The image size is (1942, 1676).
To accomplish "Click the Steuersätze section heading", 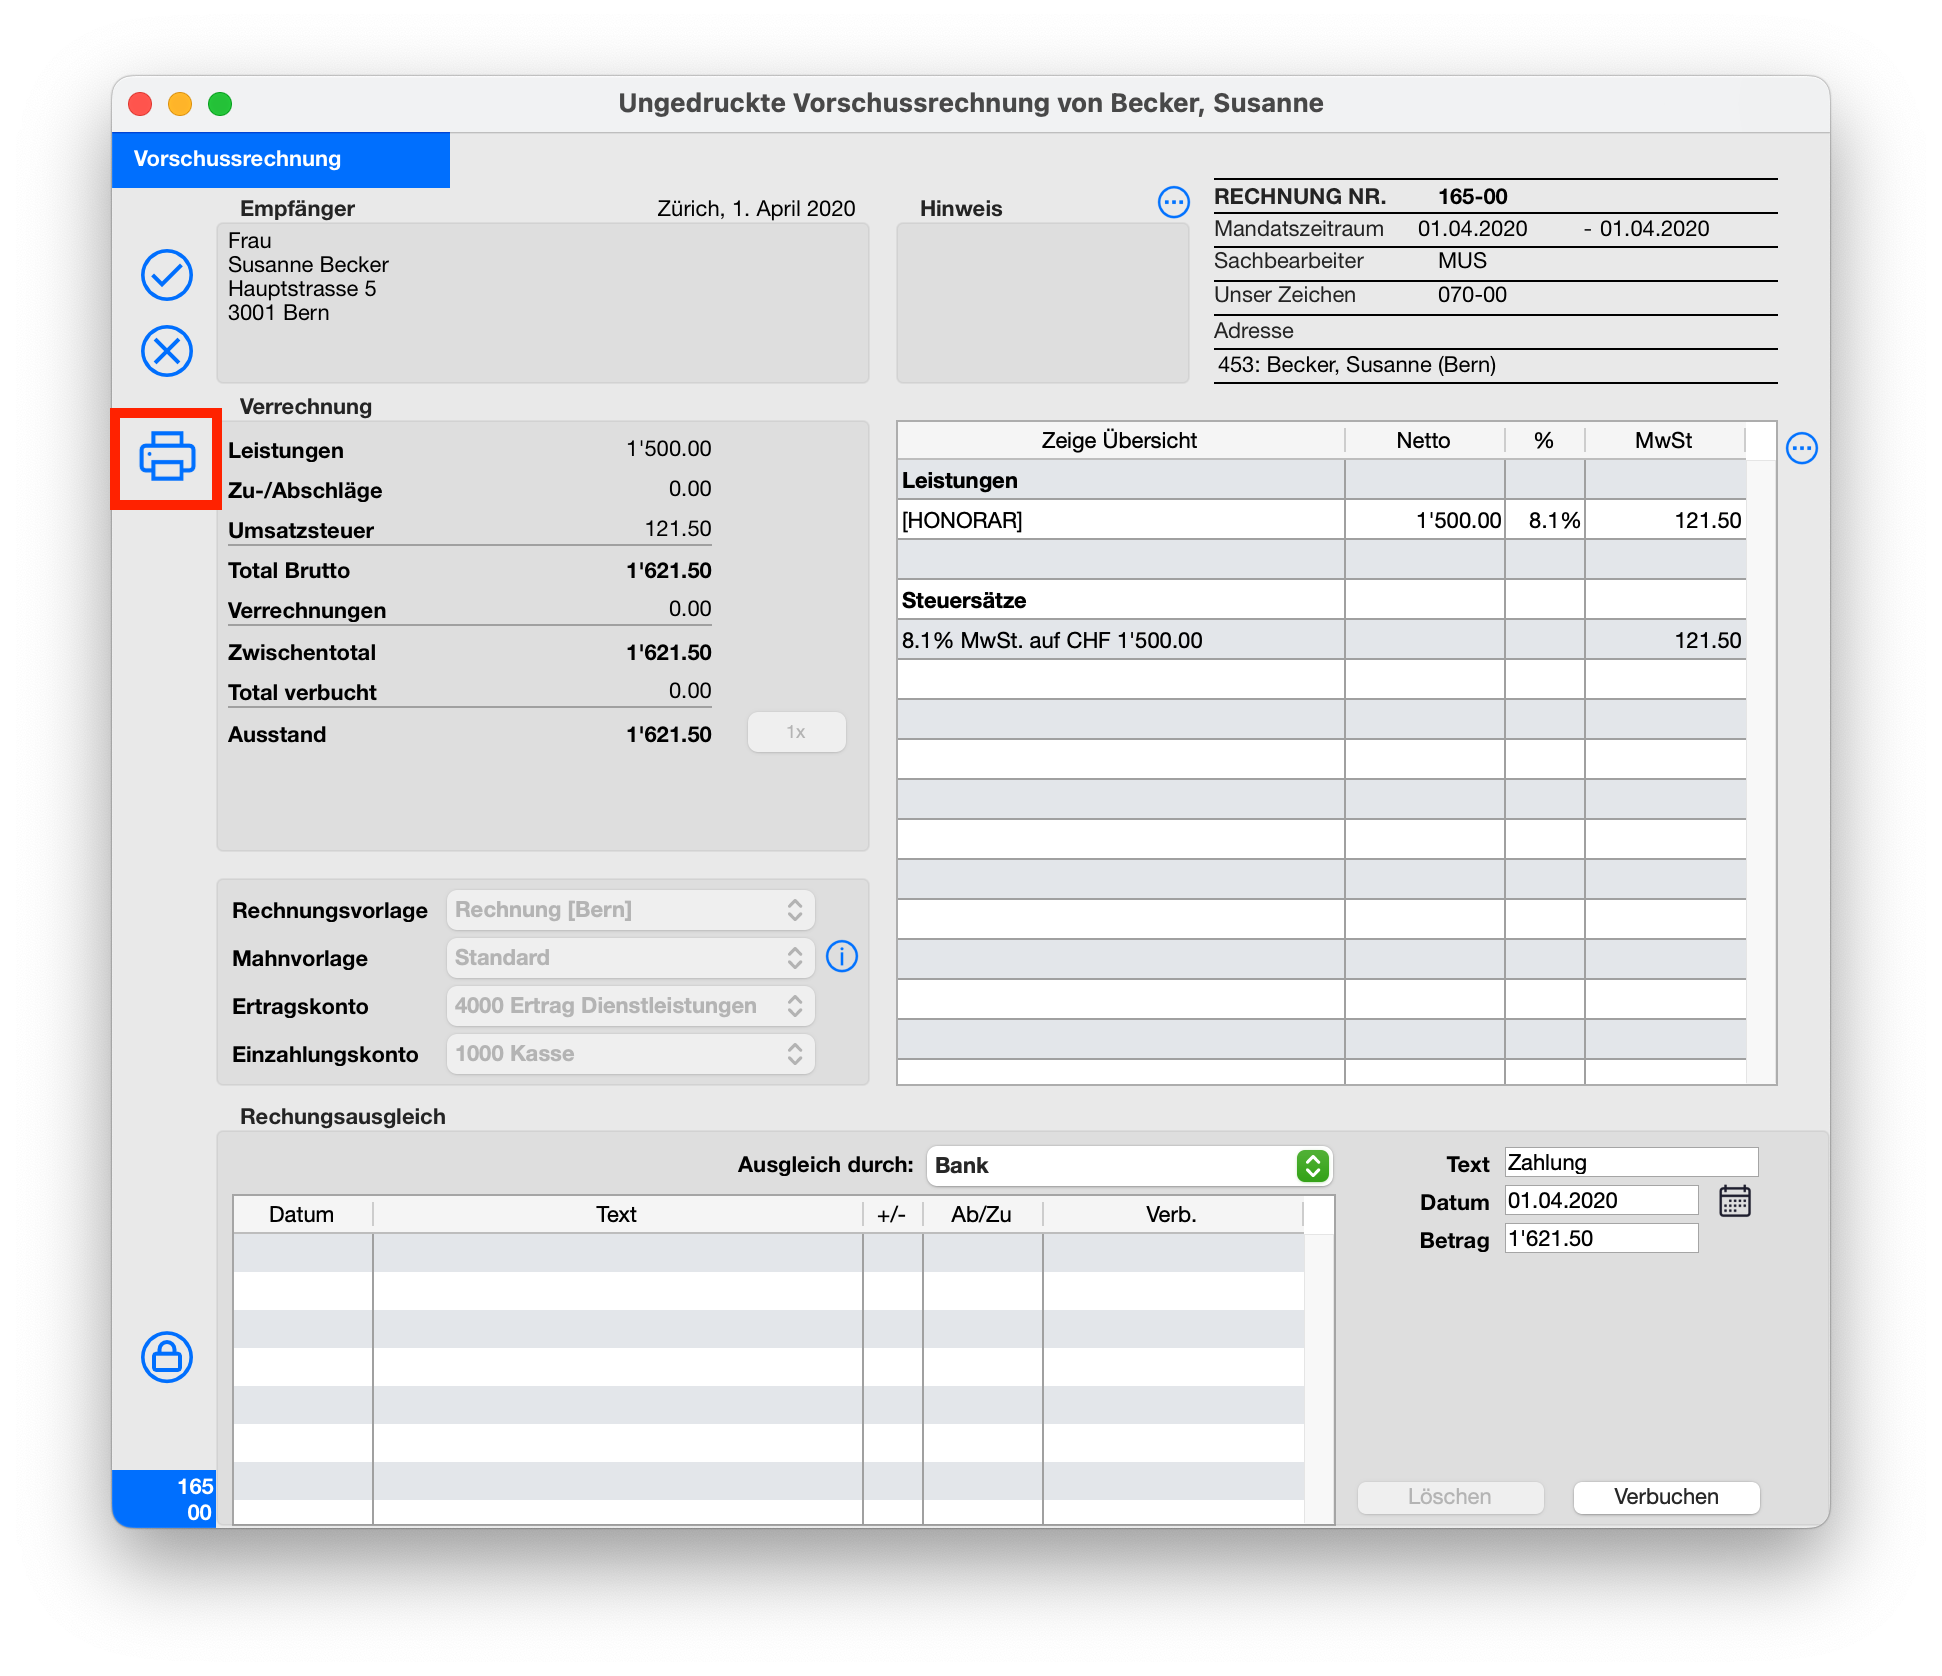I will pyautogui.click(x=964, y=600).
